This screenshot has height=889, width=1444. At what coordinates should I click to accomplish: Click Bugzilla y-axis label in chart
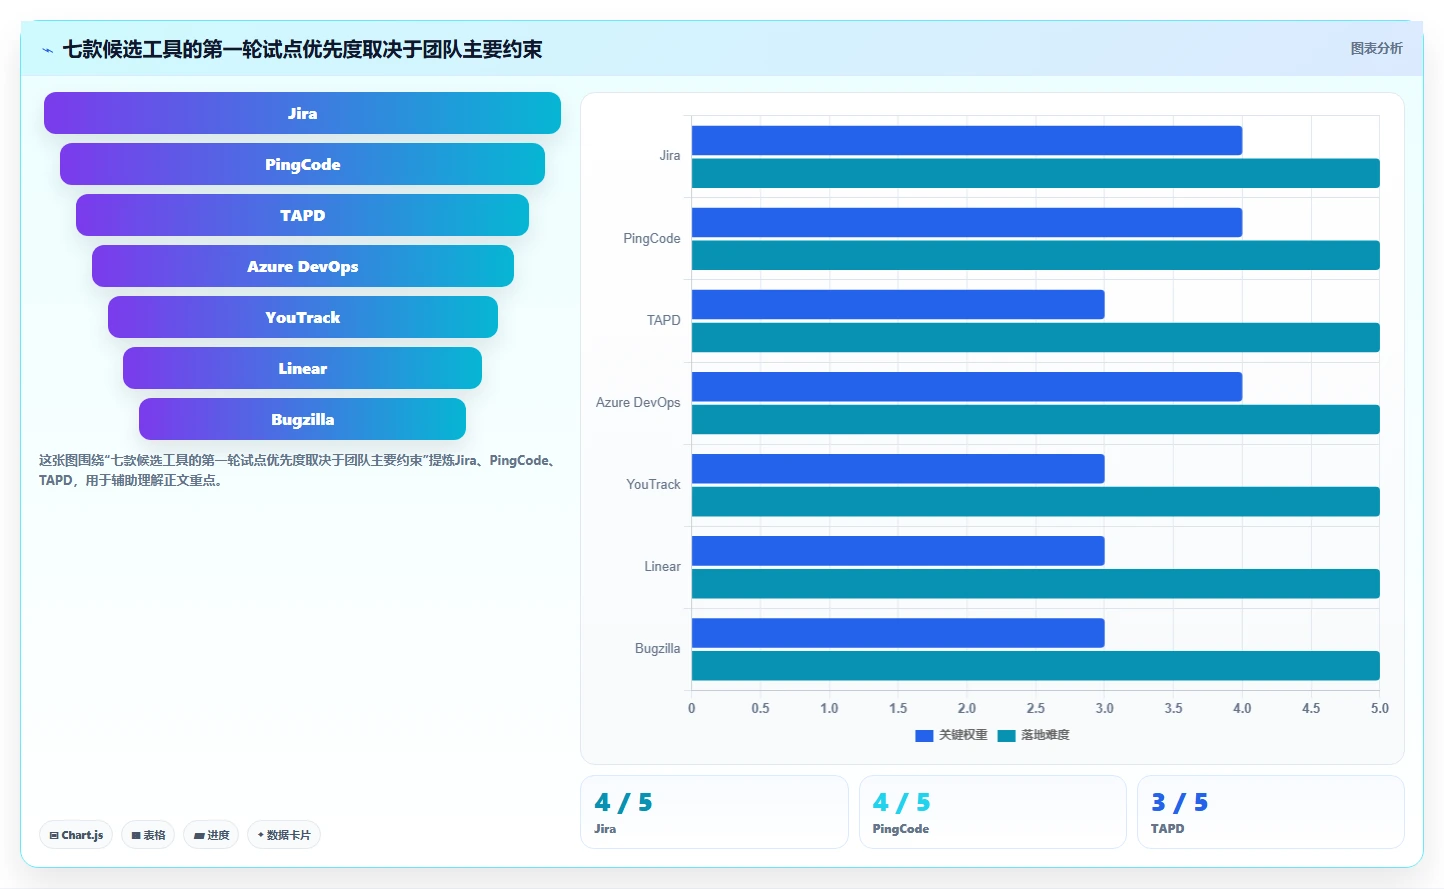click(657, 648)
